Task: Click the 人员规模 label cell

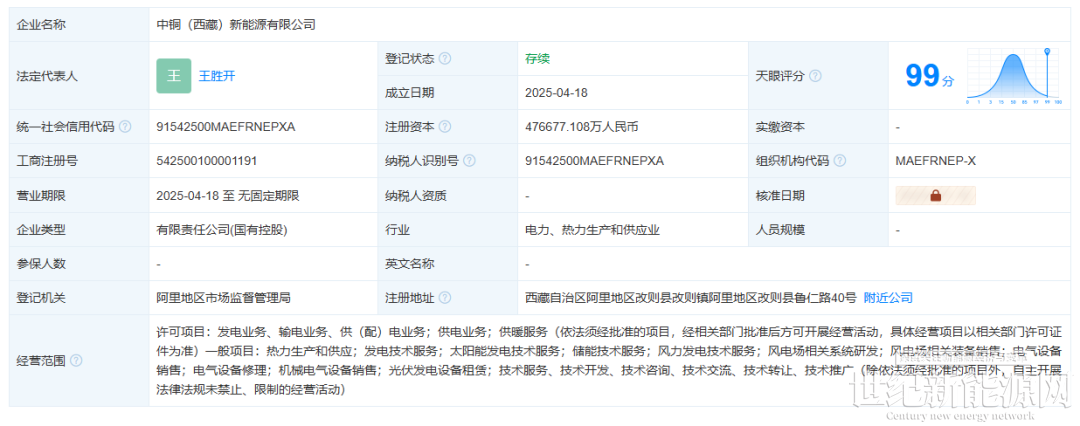Action: [x=818, y=230]
